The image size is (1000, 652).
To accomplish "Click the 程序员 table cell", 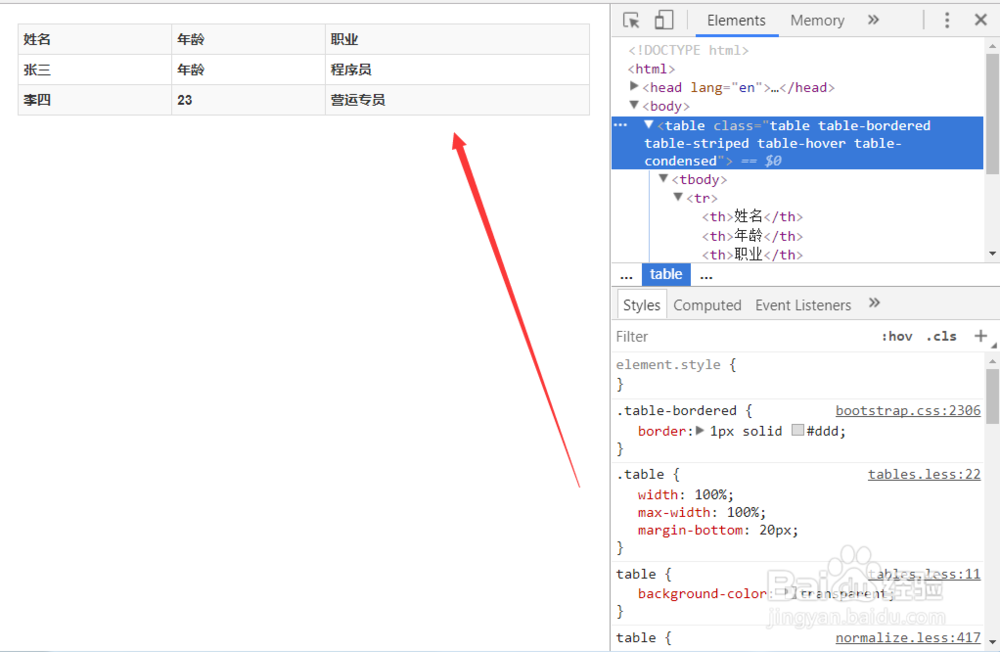I will click(457, 70).
